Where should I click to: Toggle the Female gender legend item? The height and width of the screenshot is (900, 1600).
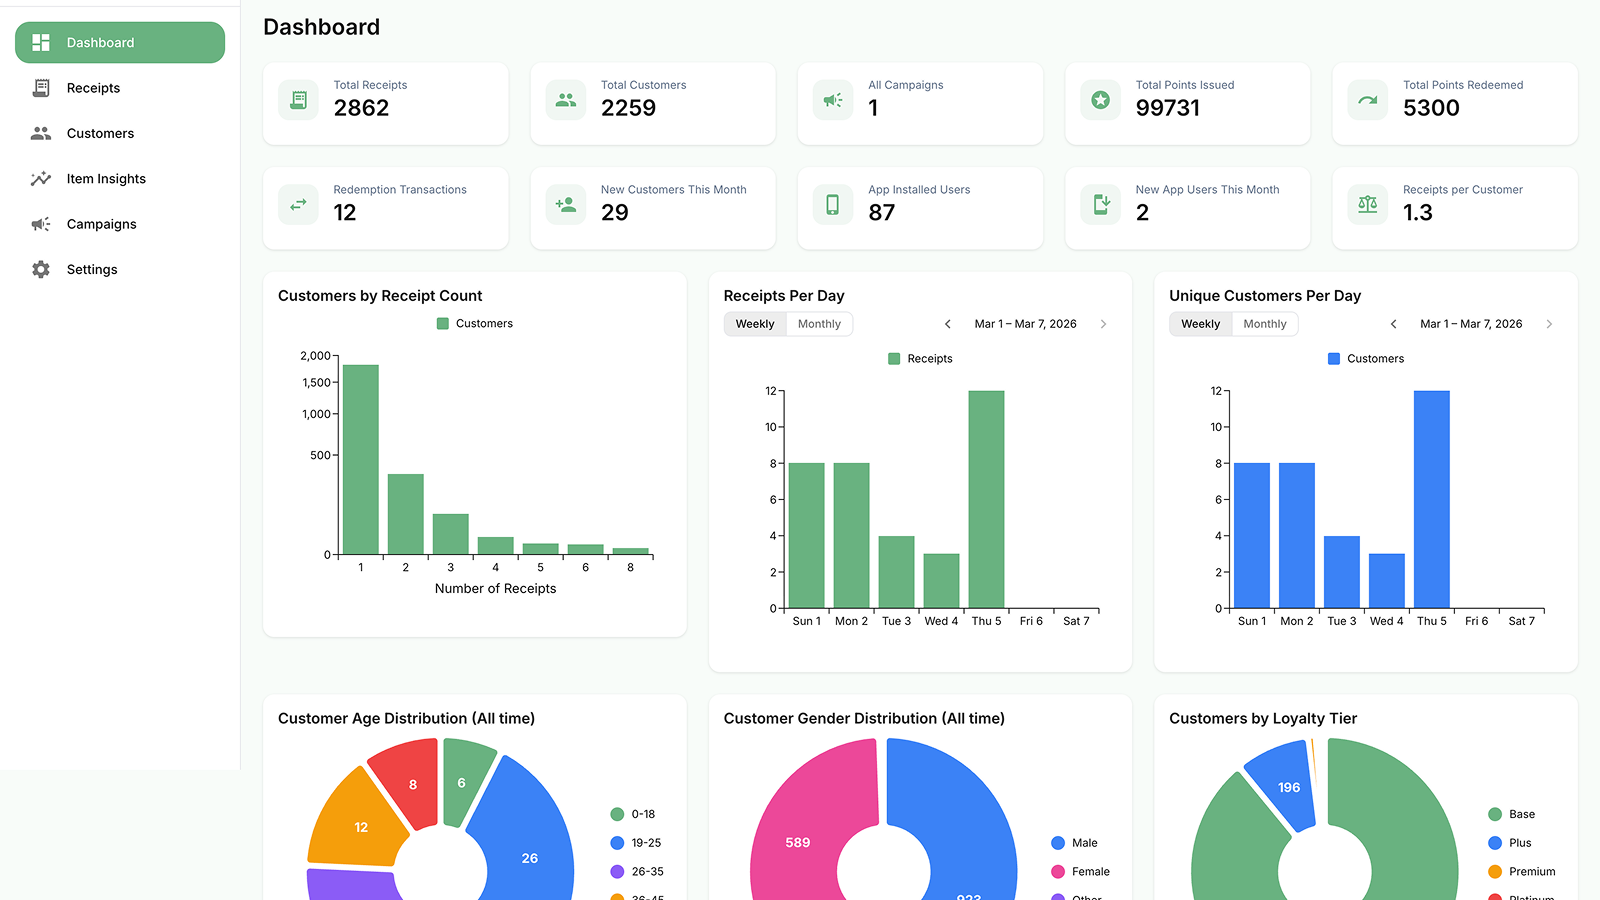[1081, 872]
